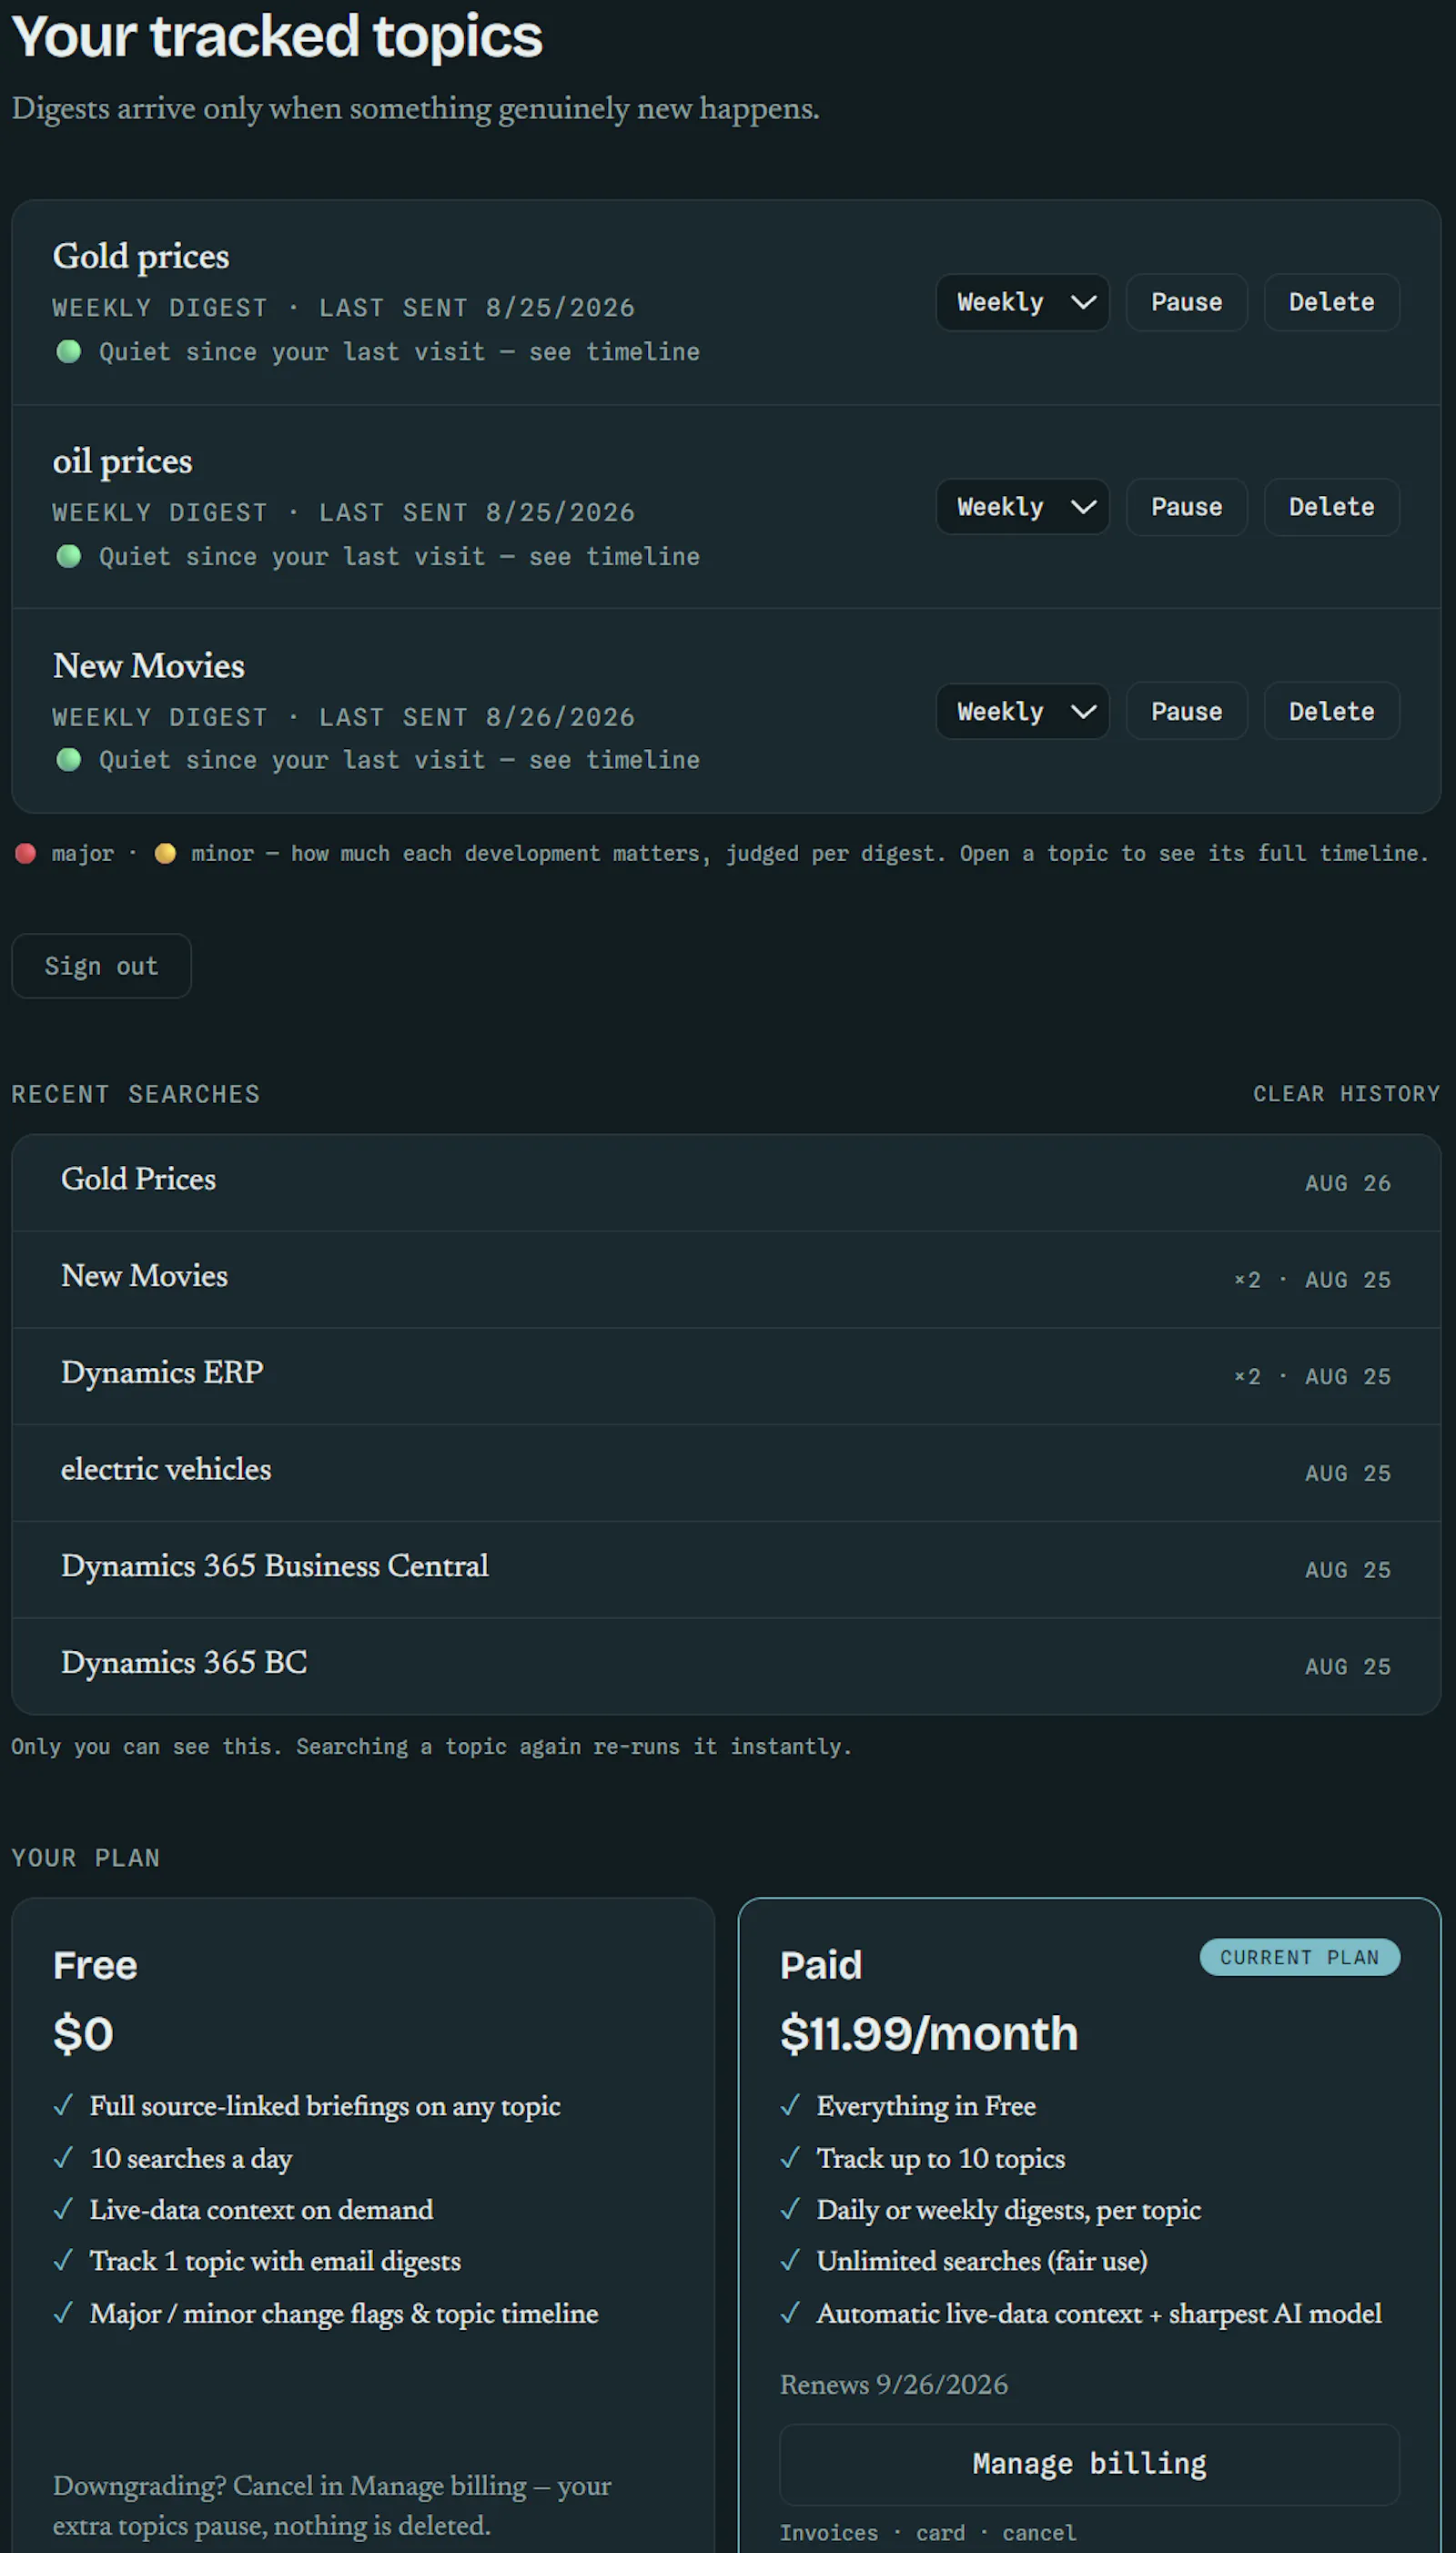Re-run the New Movies recent search

[726, 1279]
